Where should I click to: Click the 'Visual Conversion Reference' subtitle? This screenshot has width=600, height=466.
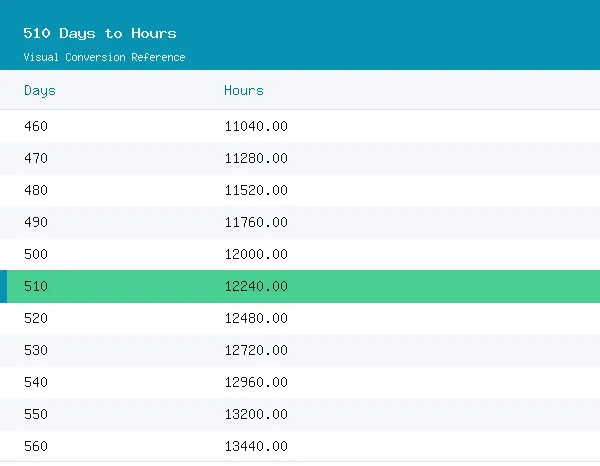[x=104, y=57]
